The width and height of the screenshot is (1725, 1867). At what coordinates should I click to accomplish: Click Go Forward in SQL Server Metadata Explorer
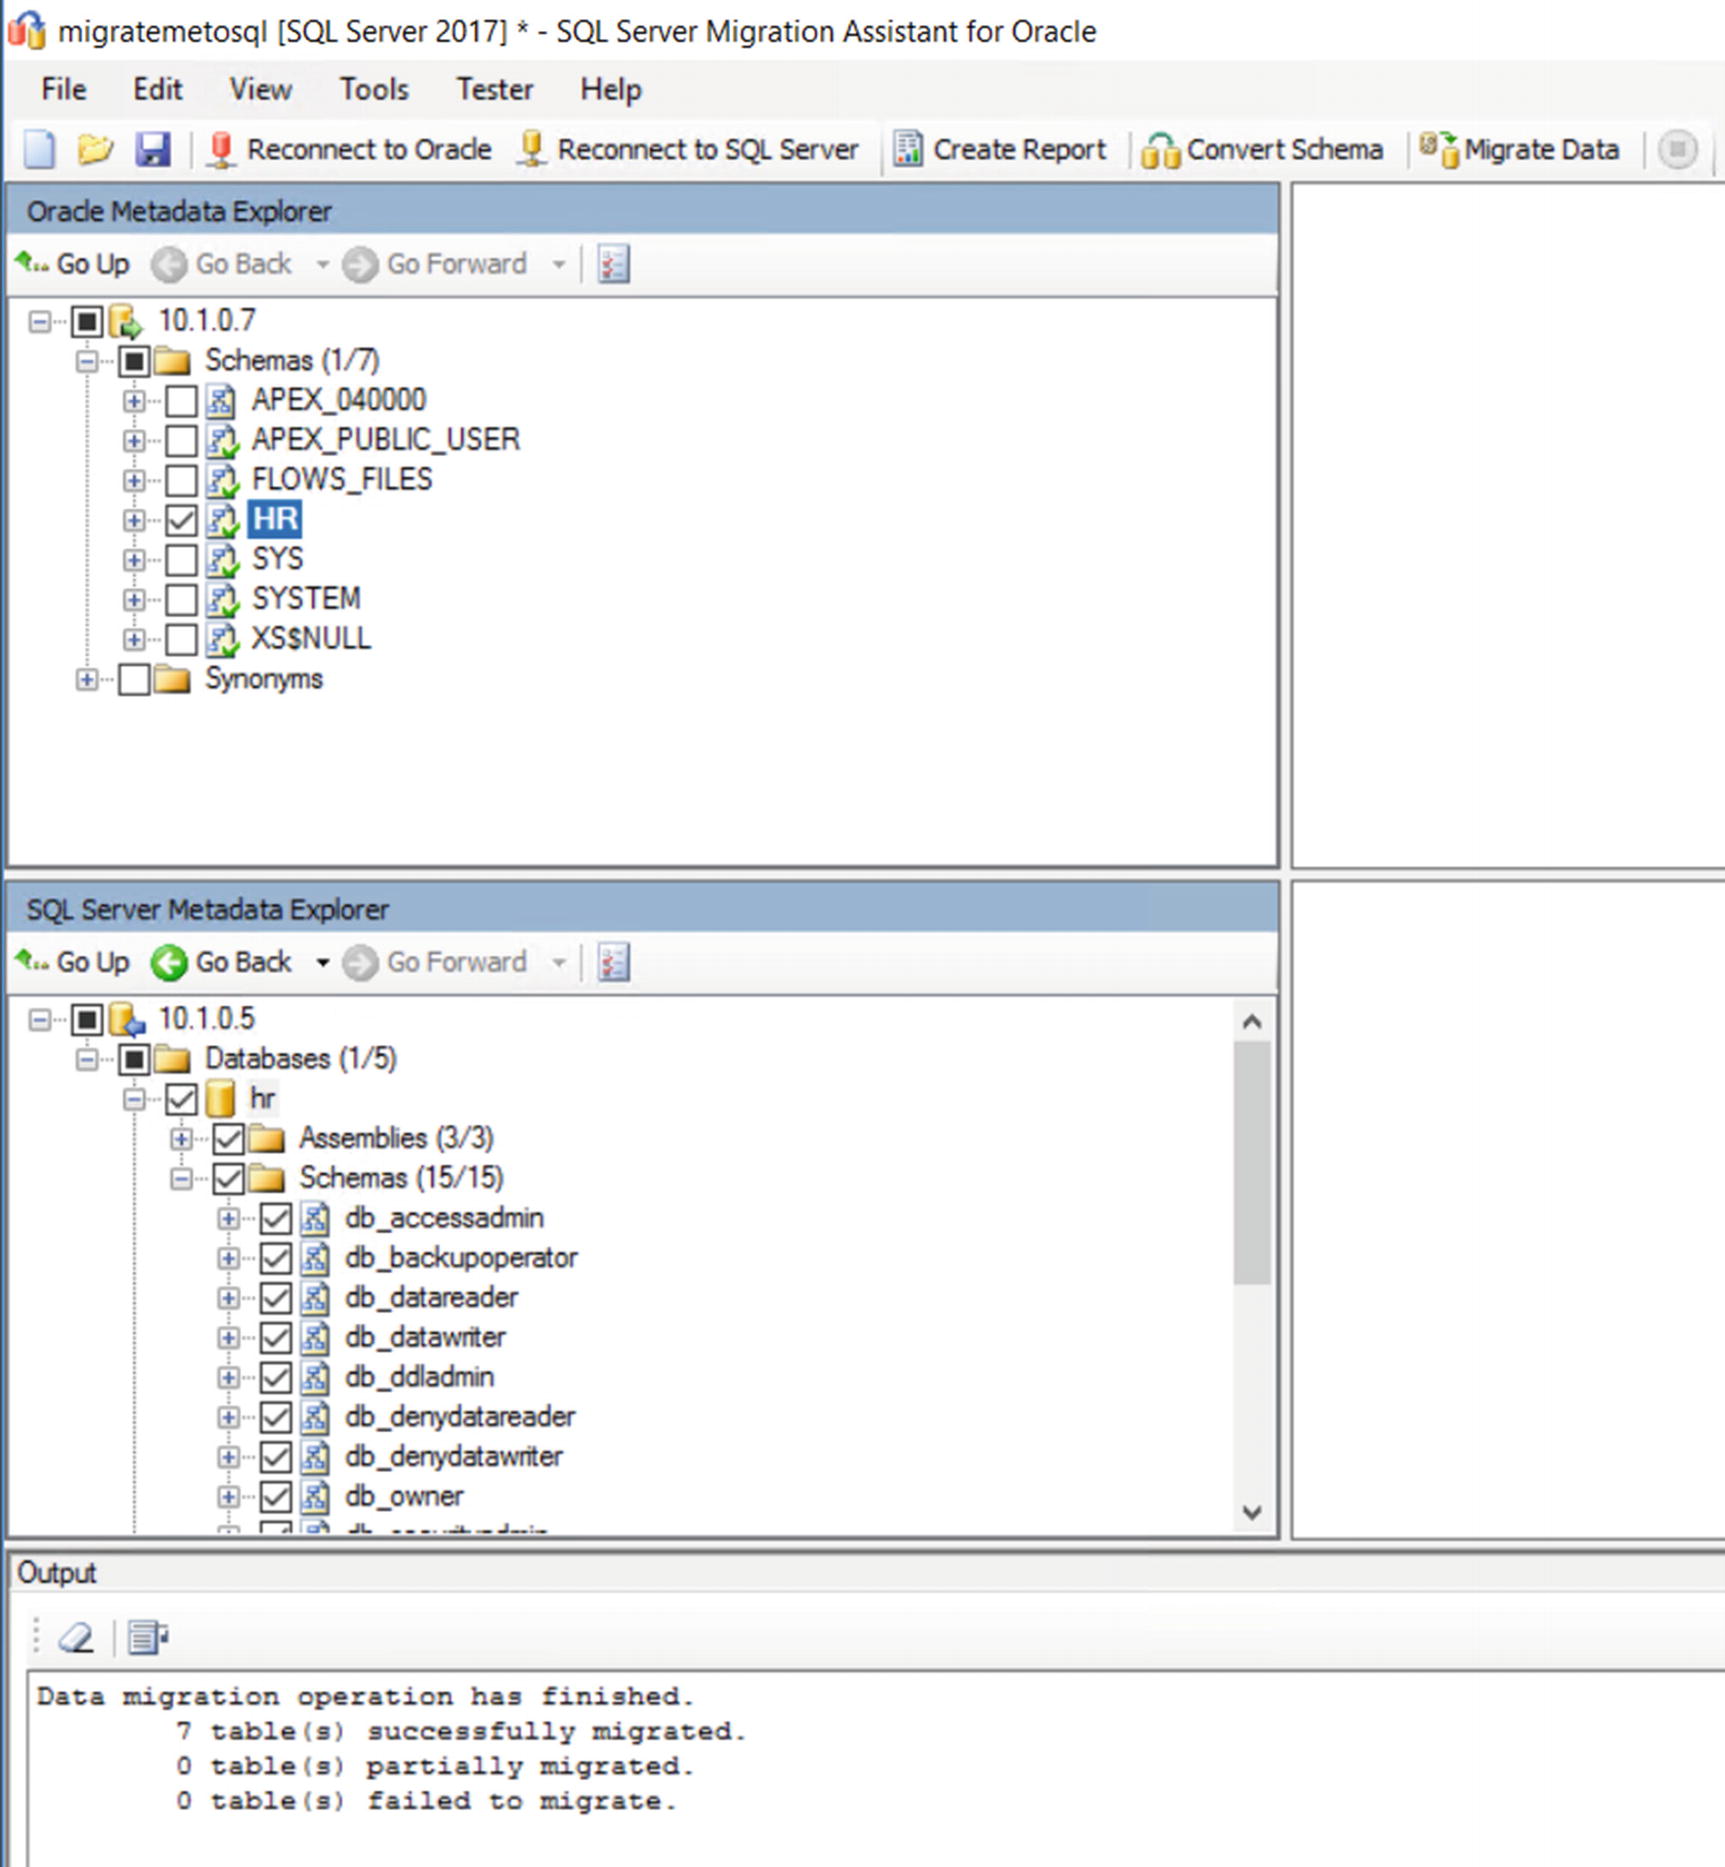(x=435, y=962)
